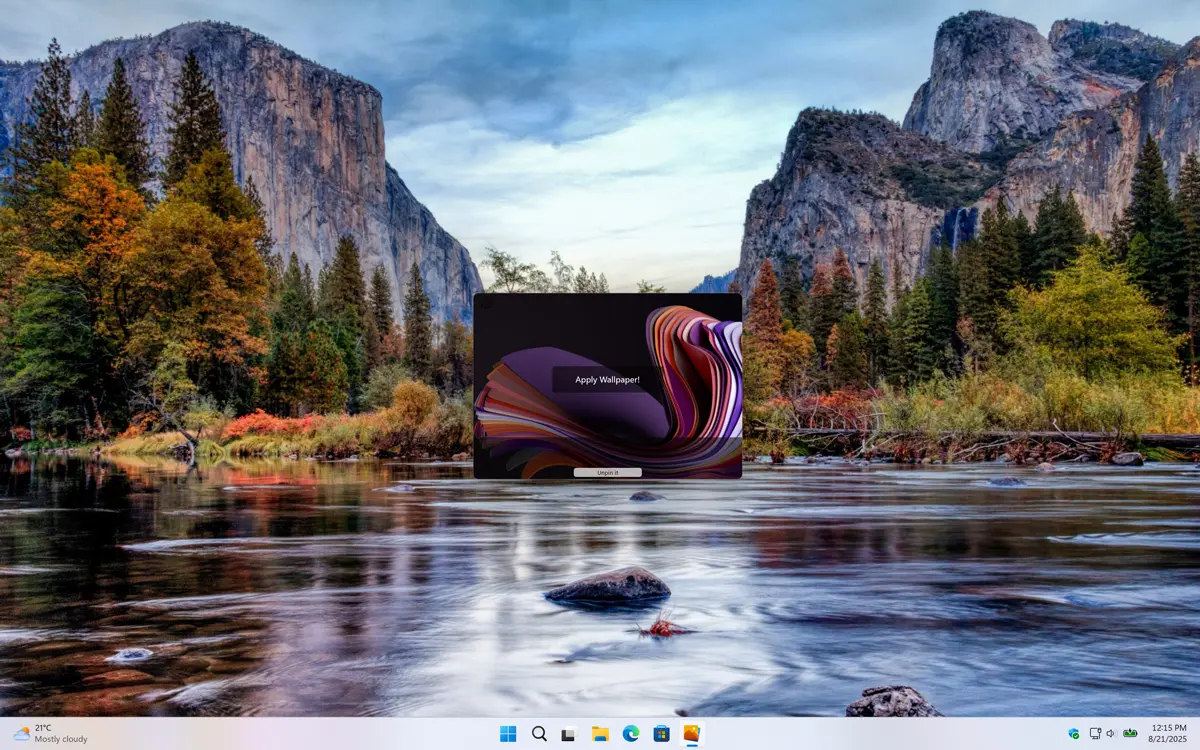This screenshot has width=1200, height=750.
Task: Click the Apply Wallpaper! button
Action: [607, 380]
